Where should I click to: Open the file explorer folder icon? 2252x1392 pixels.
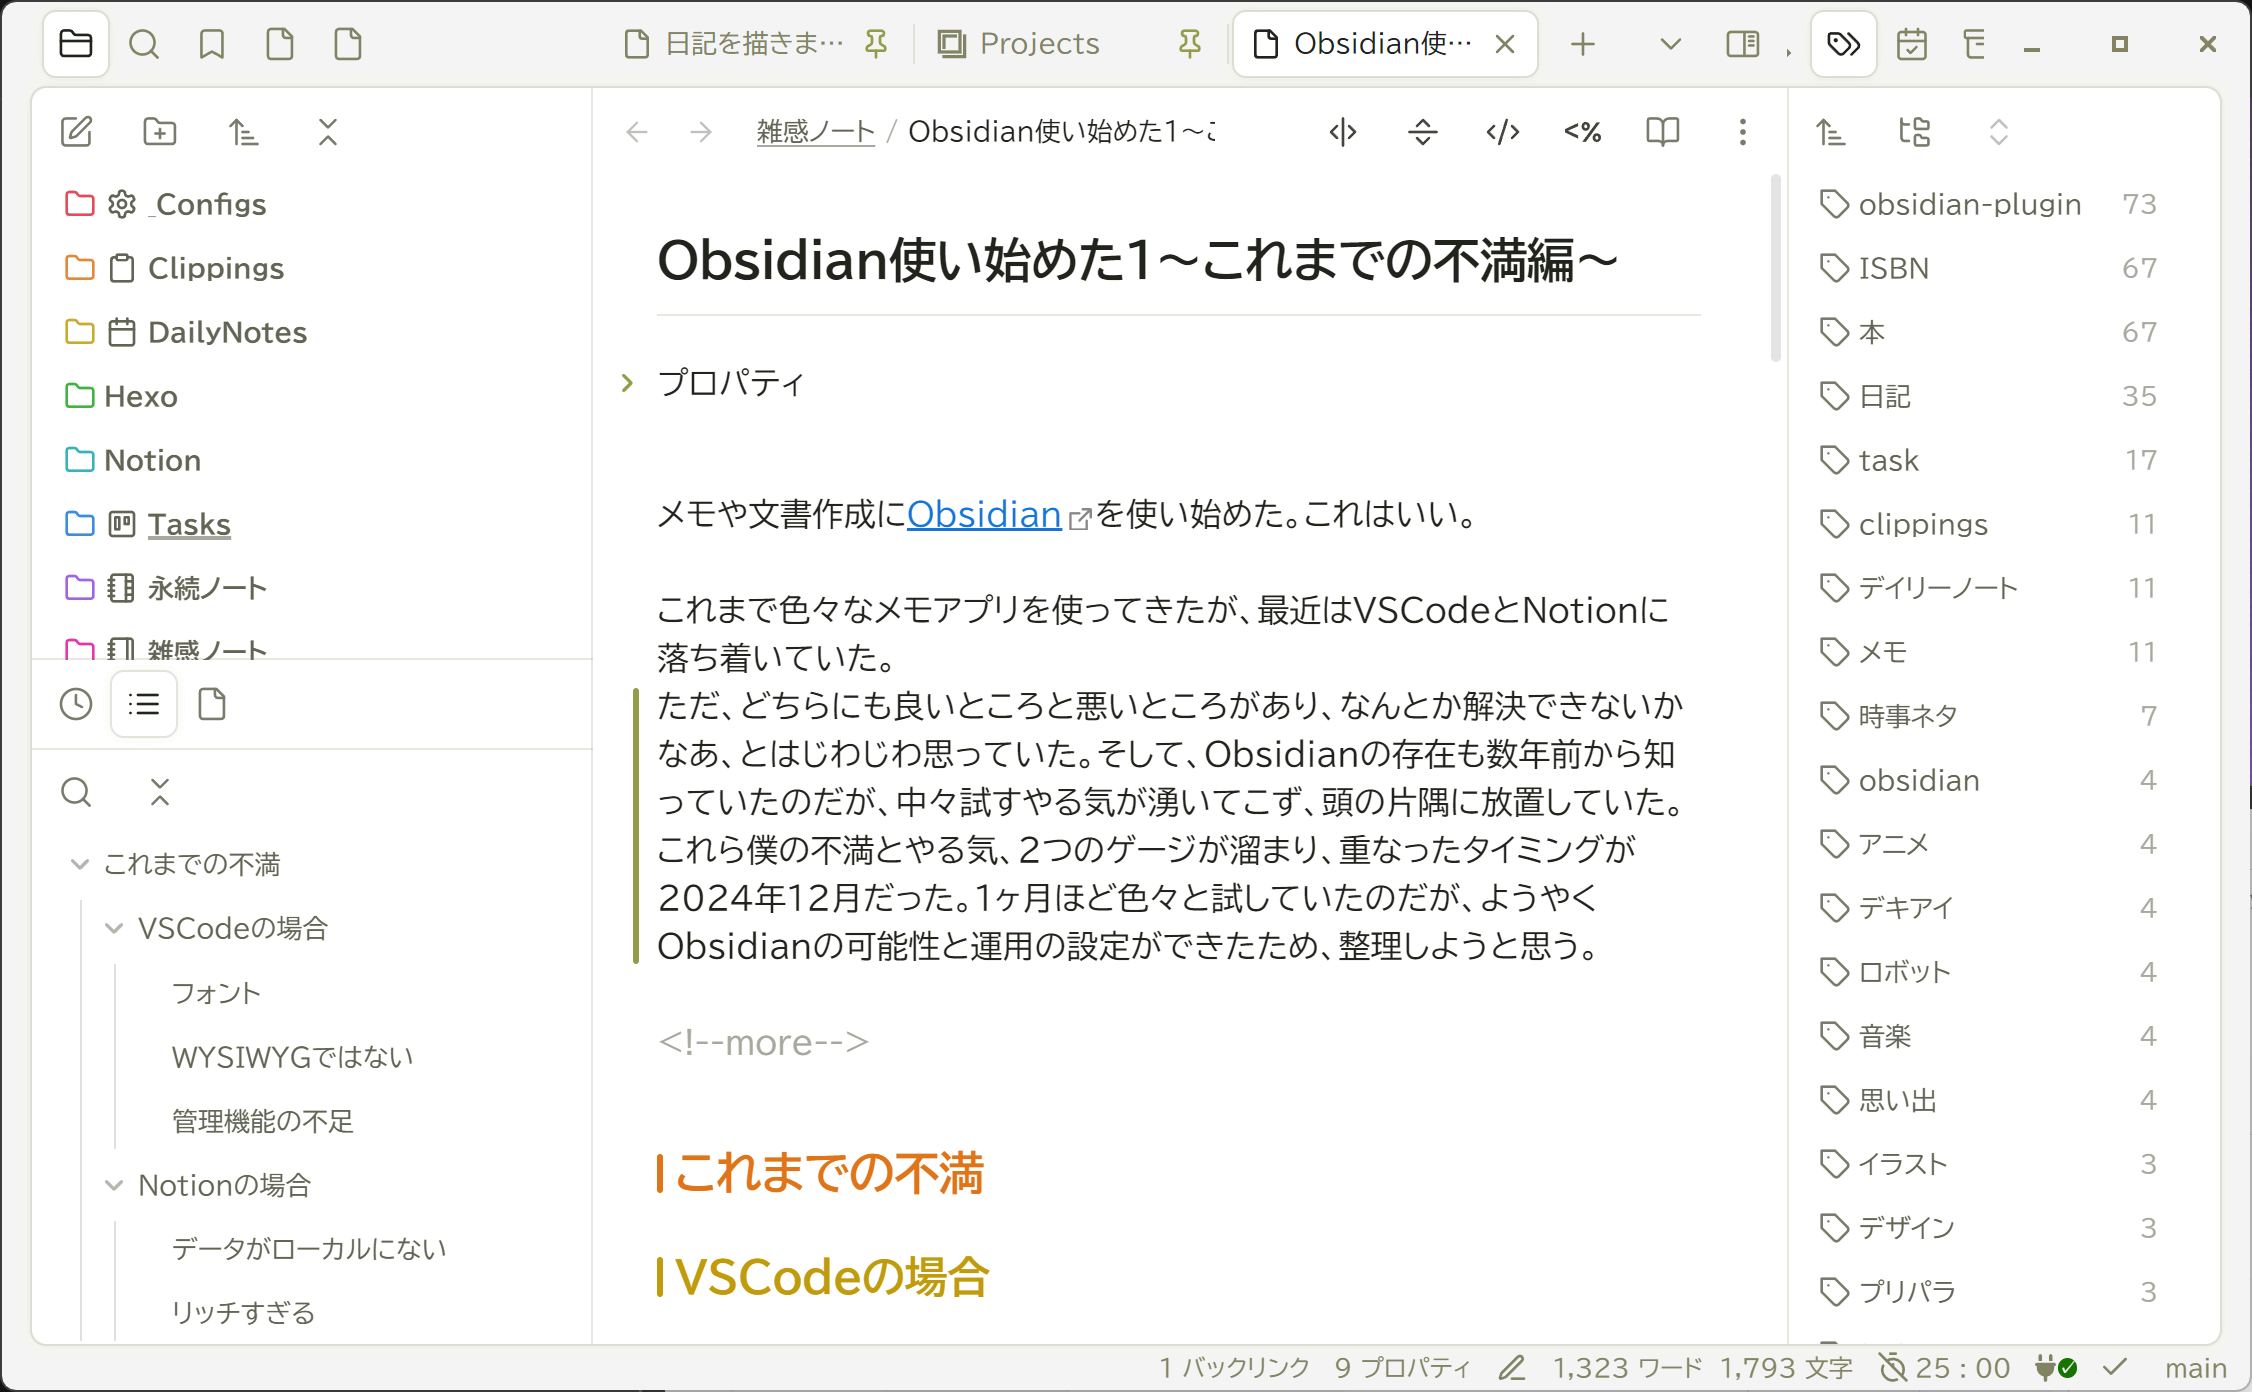(x=76, y=44)
